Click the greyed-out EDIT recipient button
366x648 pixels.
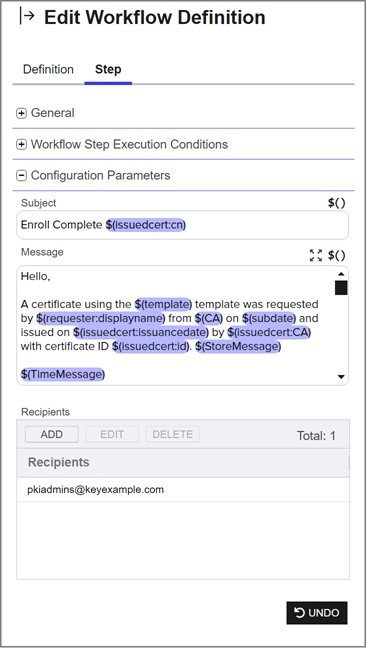click(112, 434)
